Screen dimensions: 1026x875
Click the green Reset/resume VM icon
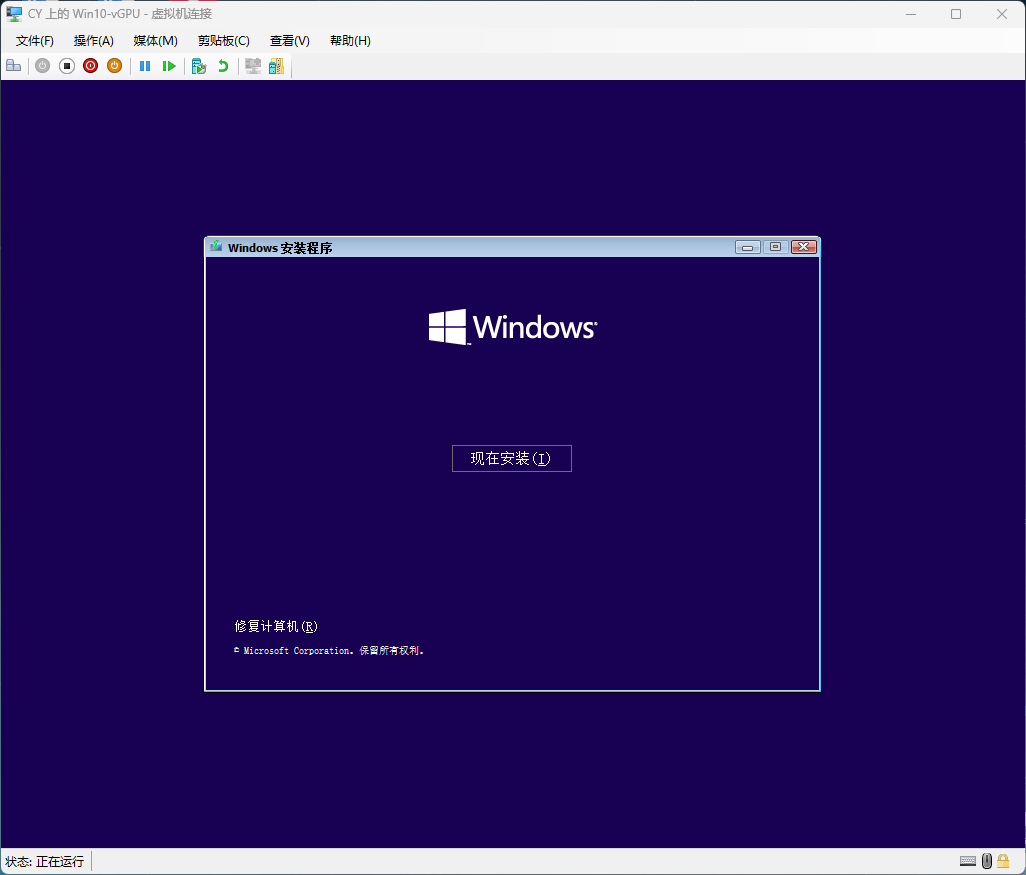click(x=169, y=66)
